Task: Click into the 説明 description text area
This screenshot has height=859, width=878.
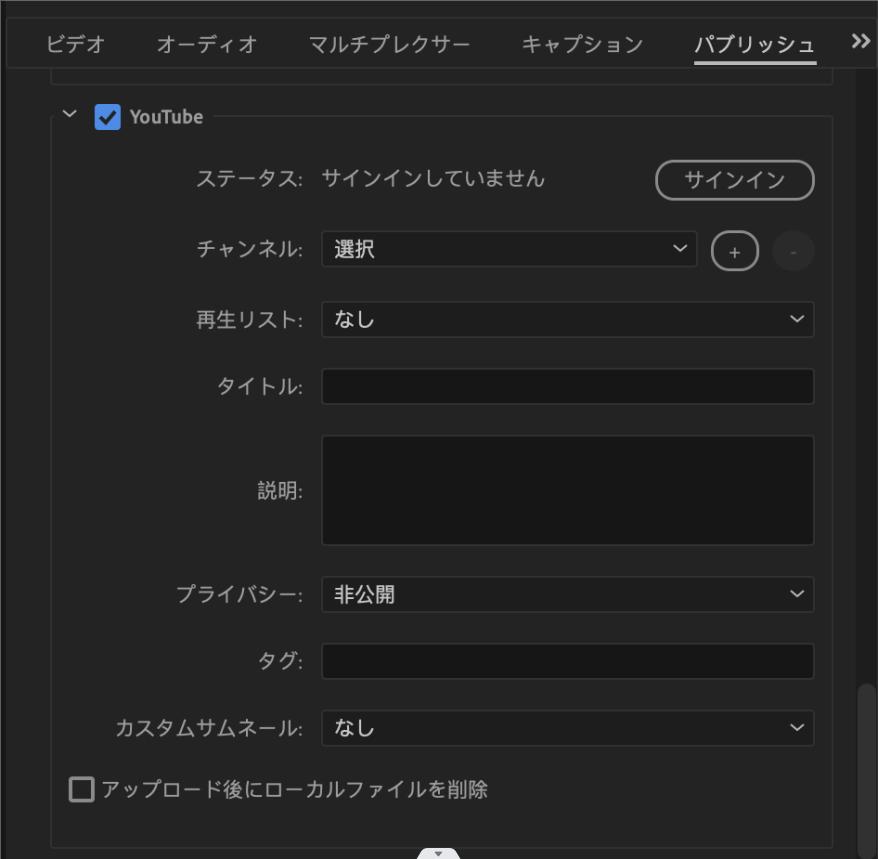Action: 567,490
